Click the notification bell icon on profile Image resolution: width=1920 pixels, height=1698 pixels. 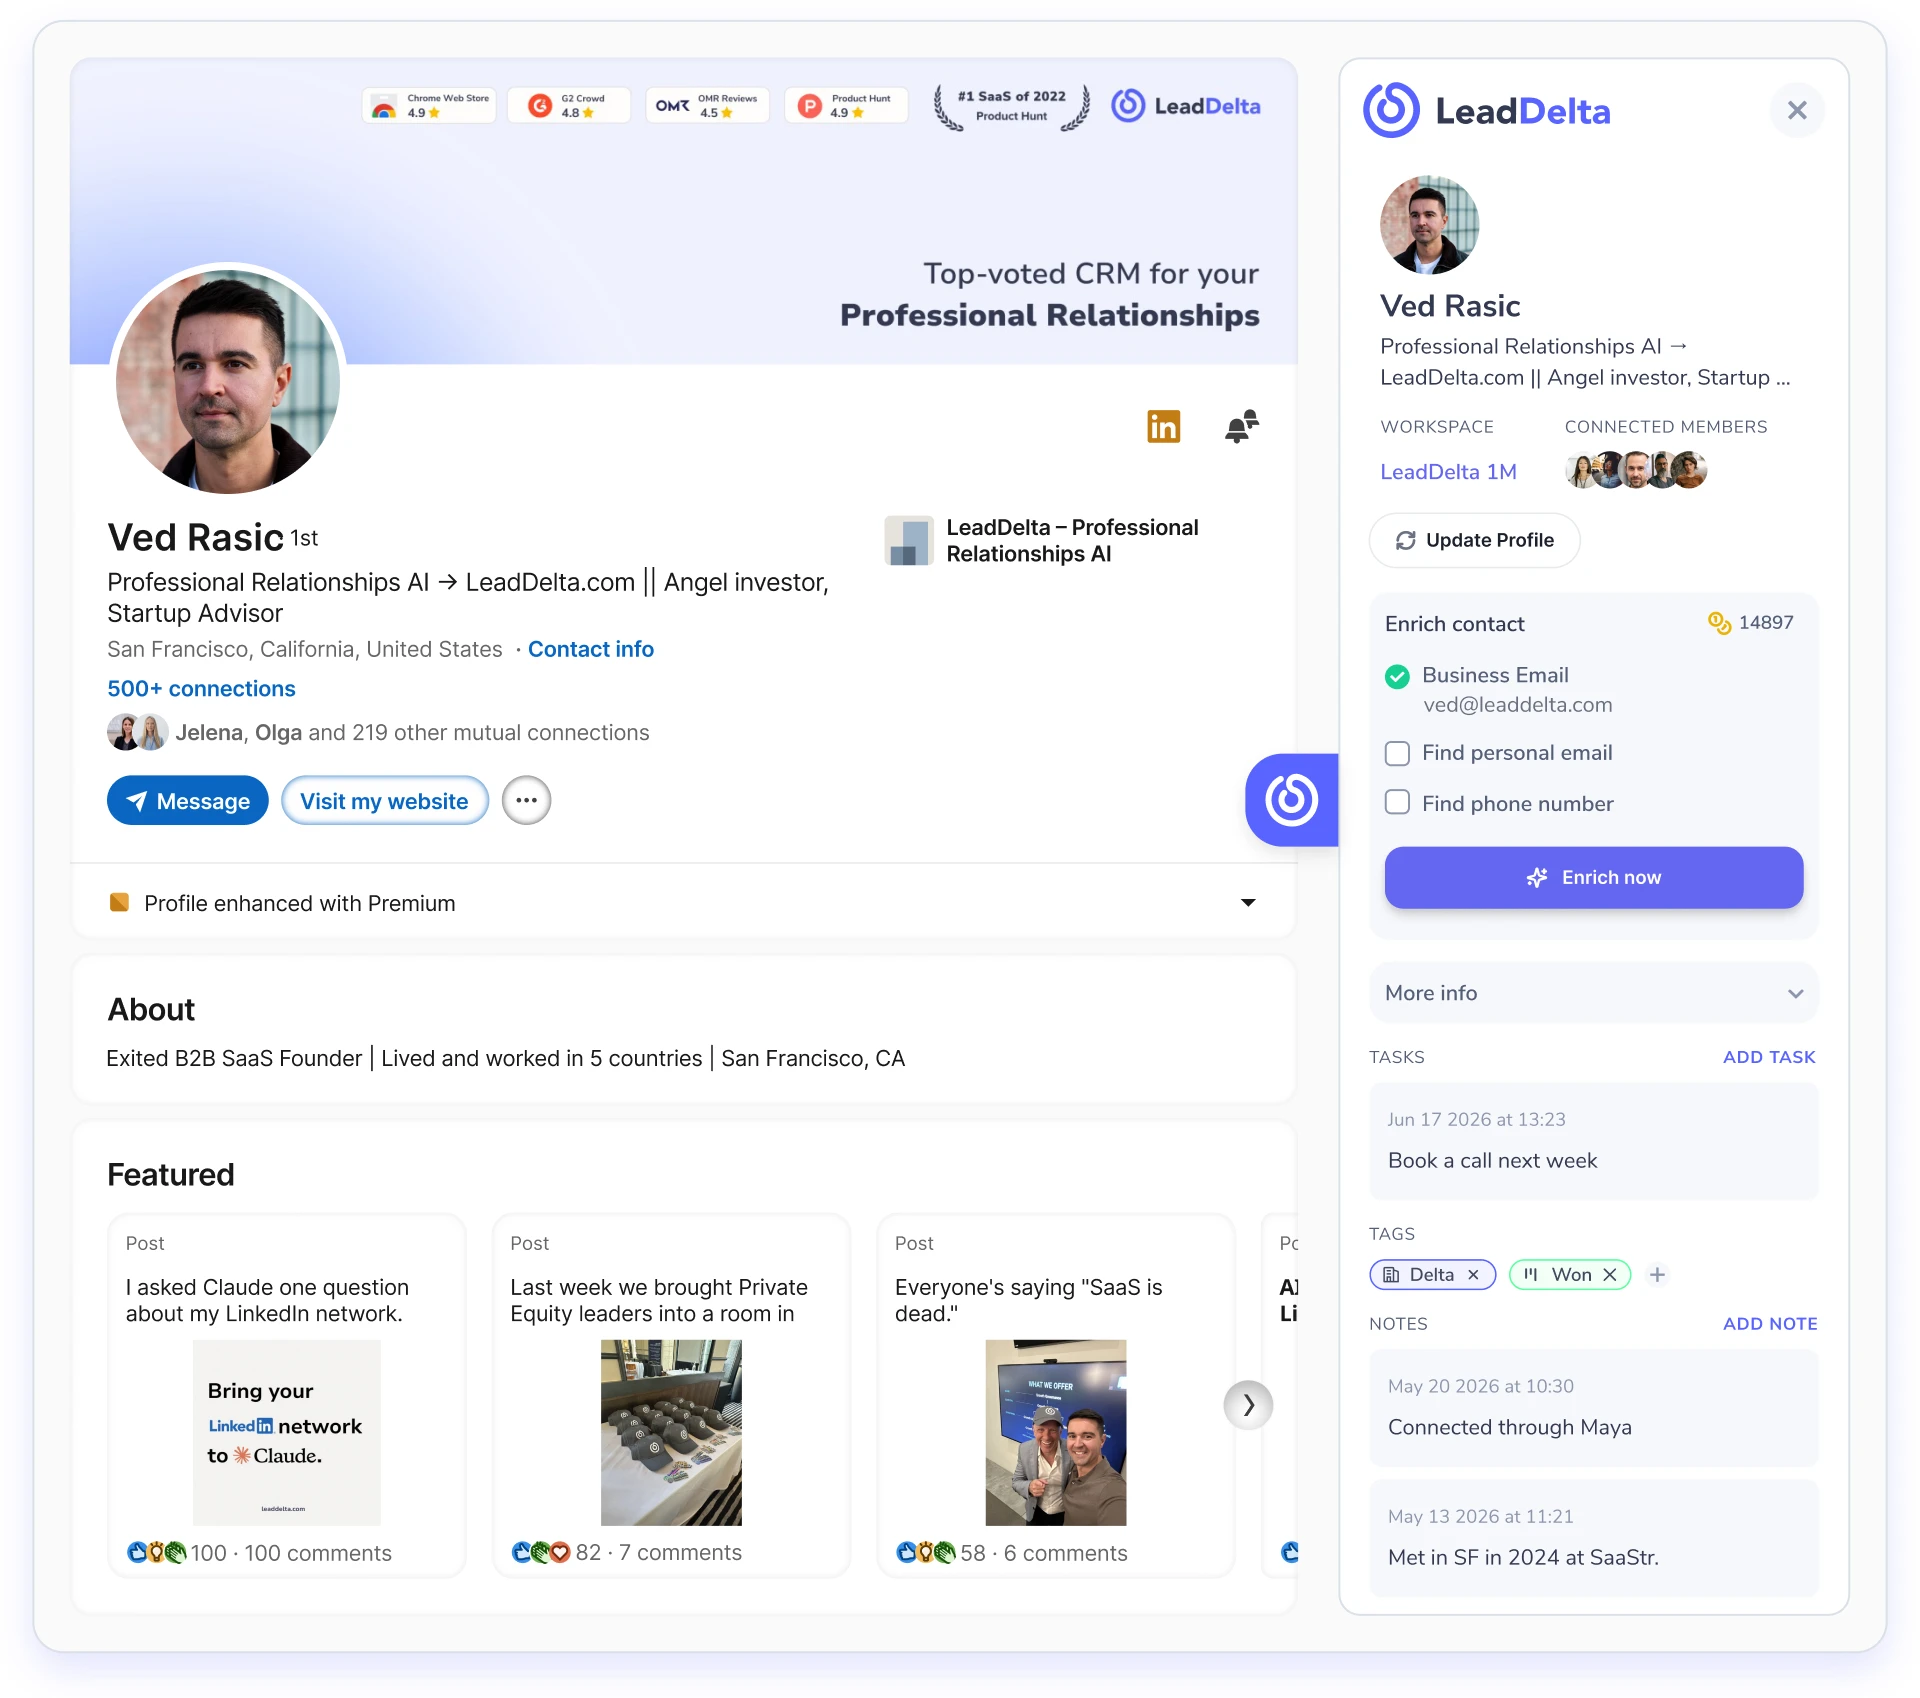coord(1241,427)
